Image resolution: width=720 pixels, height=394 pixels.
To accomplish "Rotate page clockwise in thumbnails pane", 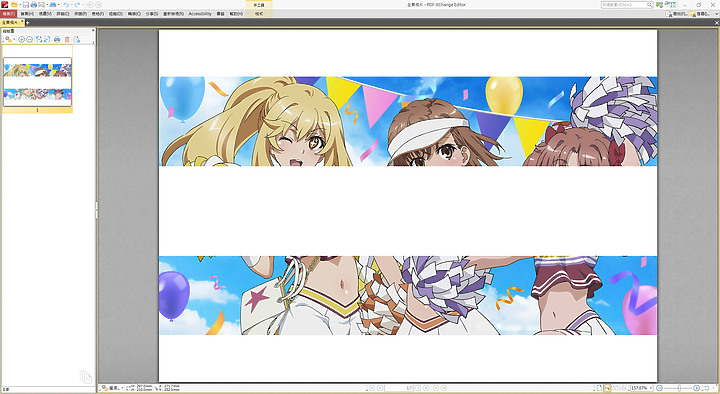I will pos(47,39).
